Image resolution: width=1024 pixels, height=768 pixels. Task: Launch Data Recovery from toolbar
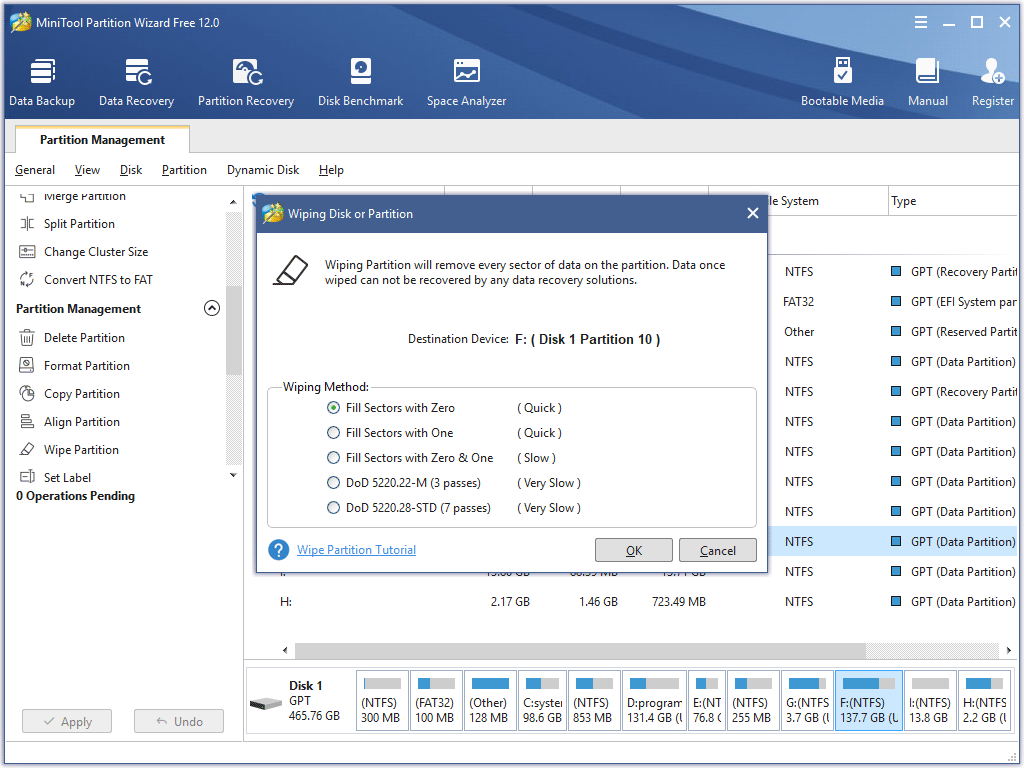[136, 82]
